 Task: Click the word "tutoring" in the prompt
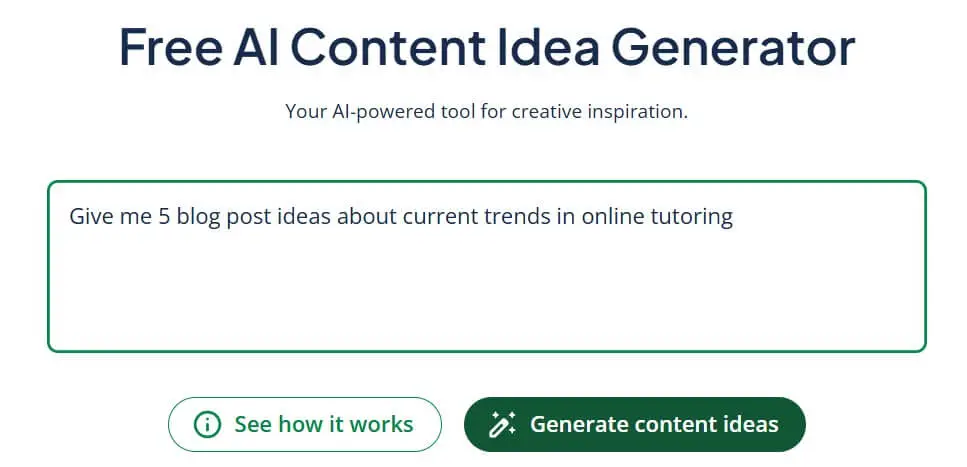[x=693, y=217]
